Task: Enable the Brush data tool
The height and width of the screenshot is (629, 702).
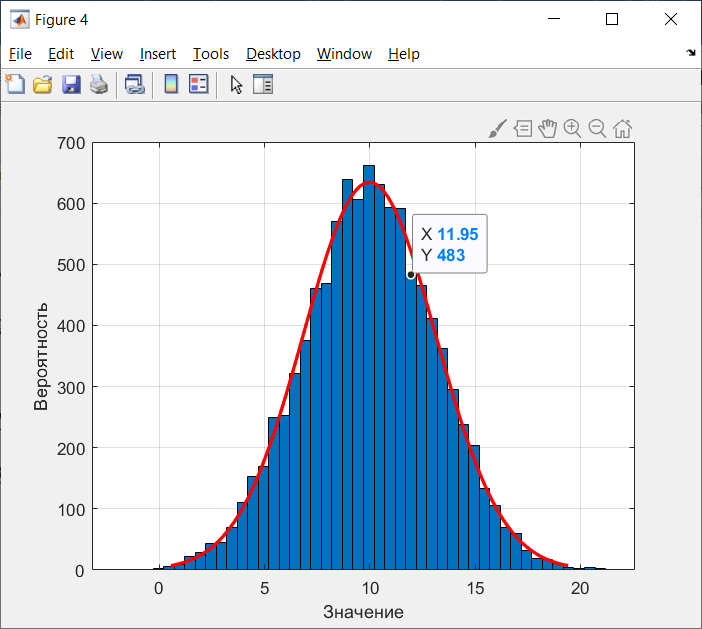Action: 497,129
